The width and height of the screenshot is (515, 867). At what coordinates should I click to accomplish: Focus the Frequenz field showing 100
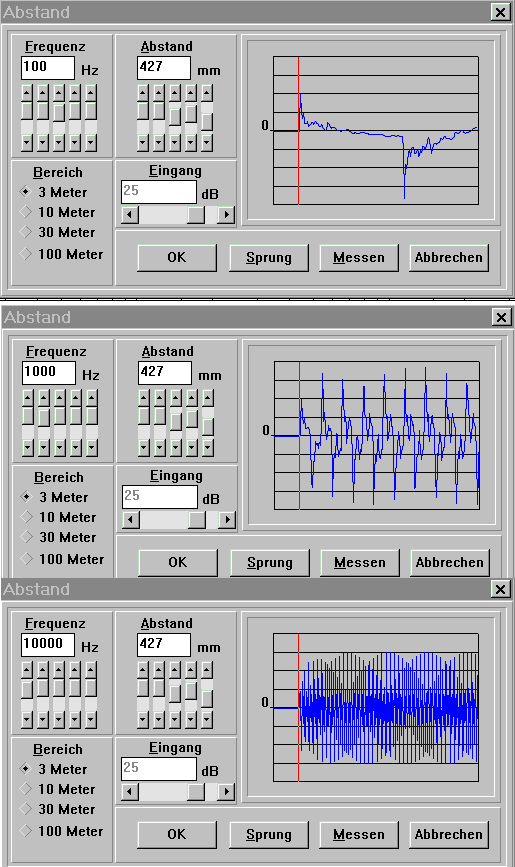(48, 68)
